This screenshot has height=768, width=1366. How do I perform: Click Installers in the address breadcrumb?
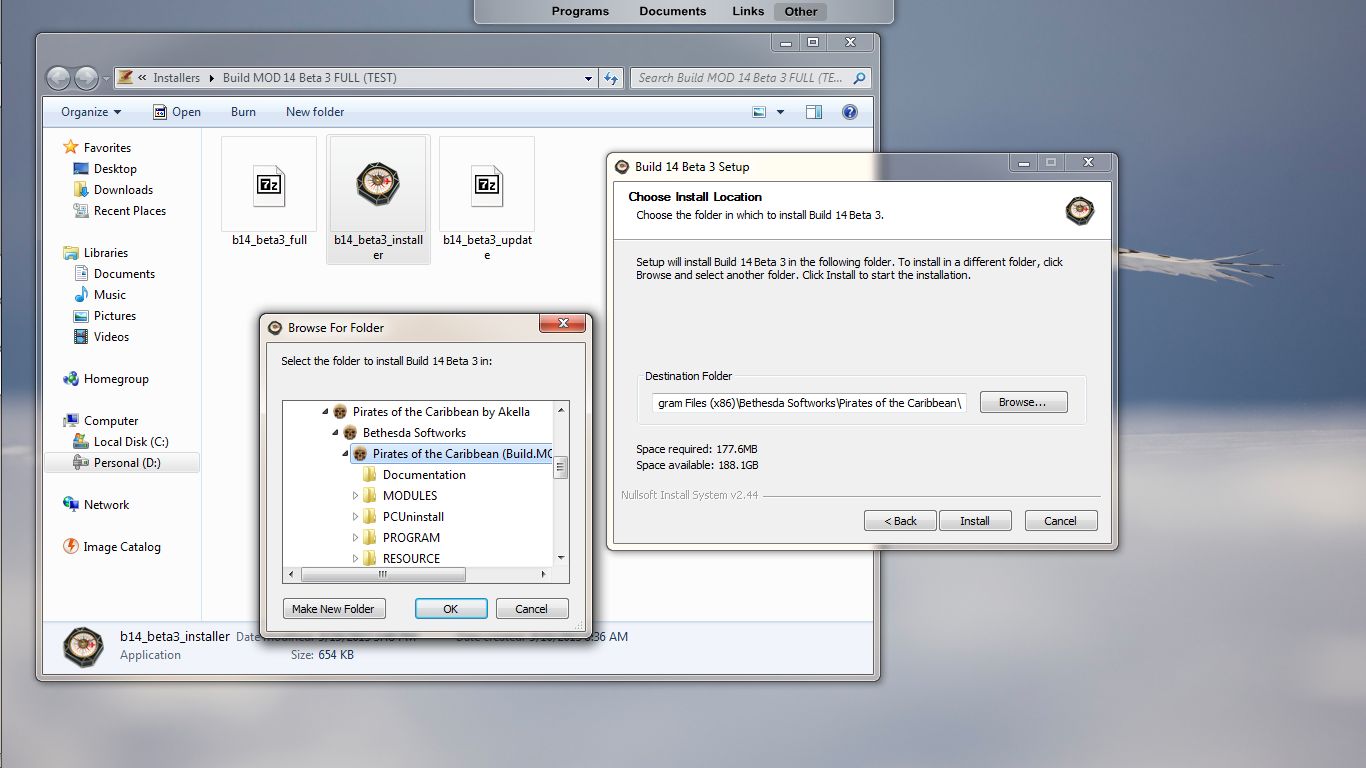click(x=176, y=78)
